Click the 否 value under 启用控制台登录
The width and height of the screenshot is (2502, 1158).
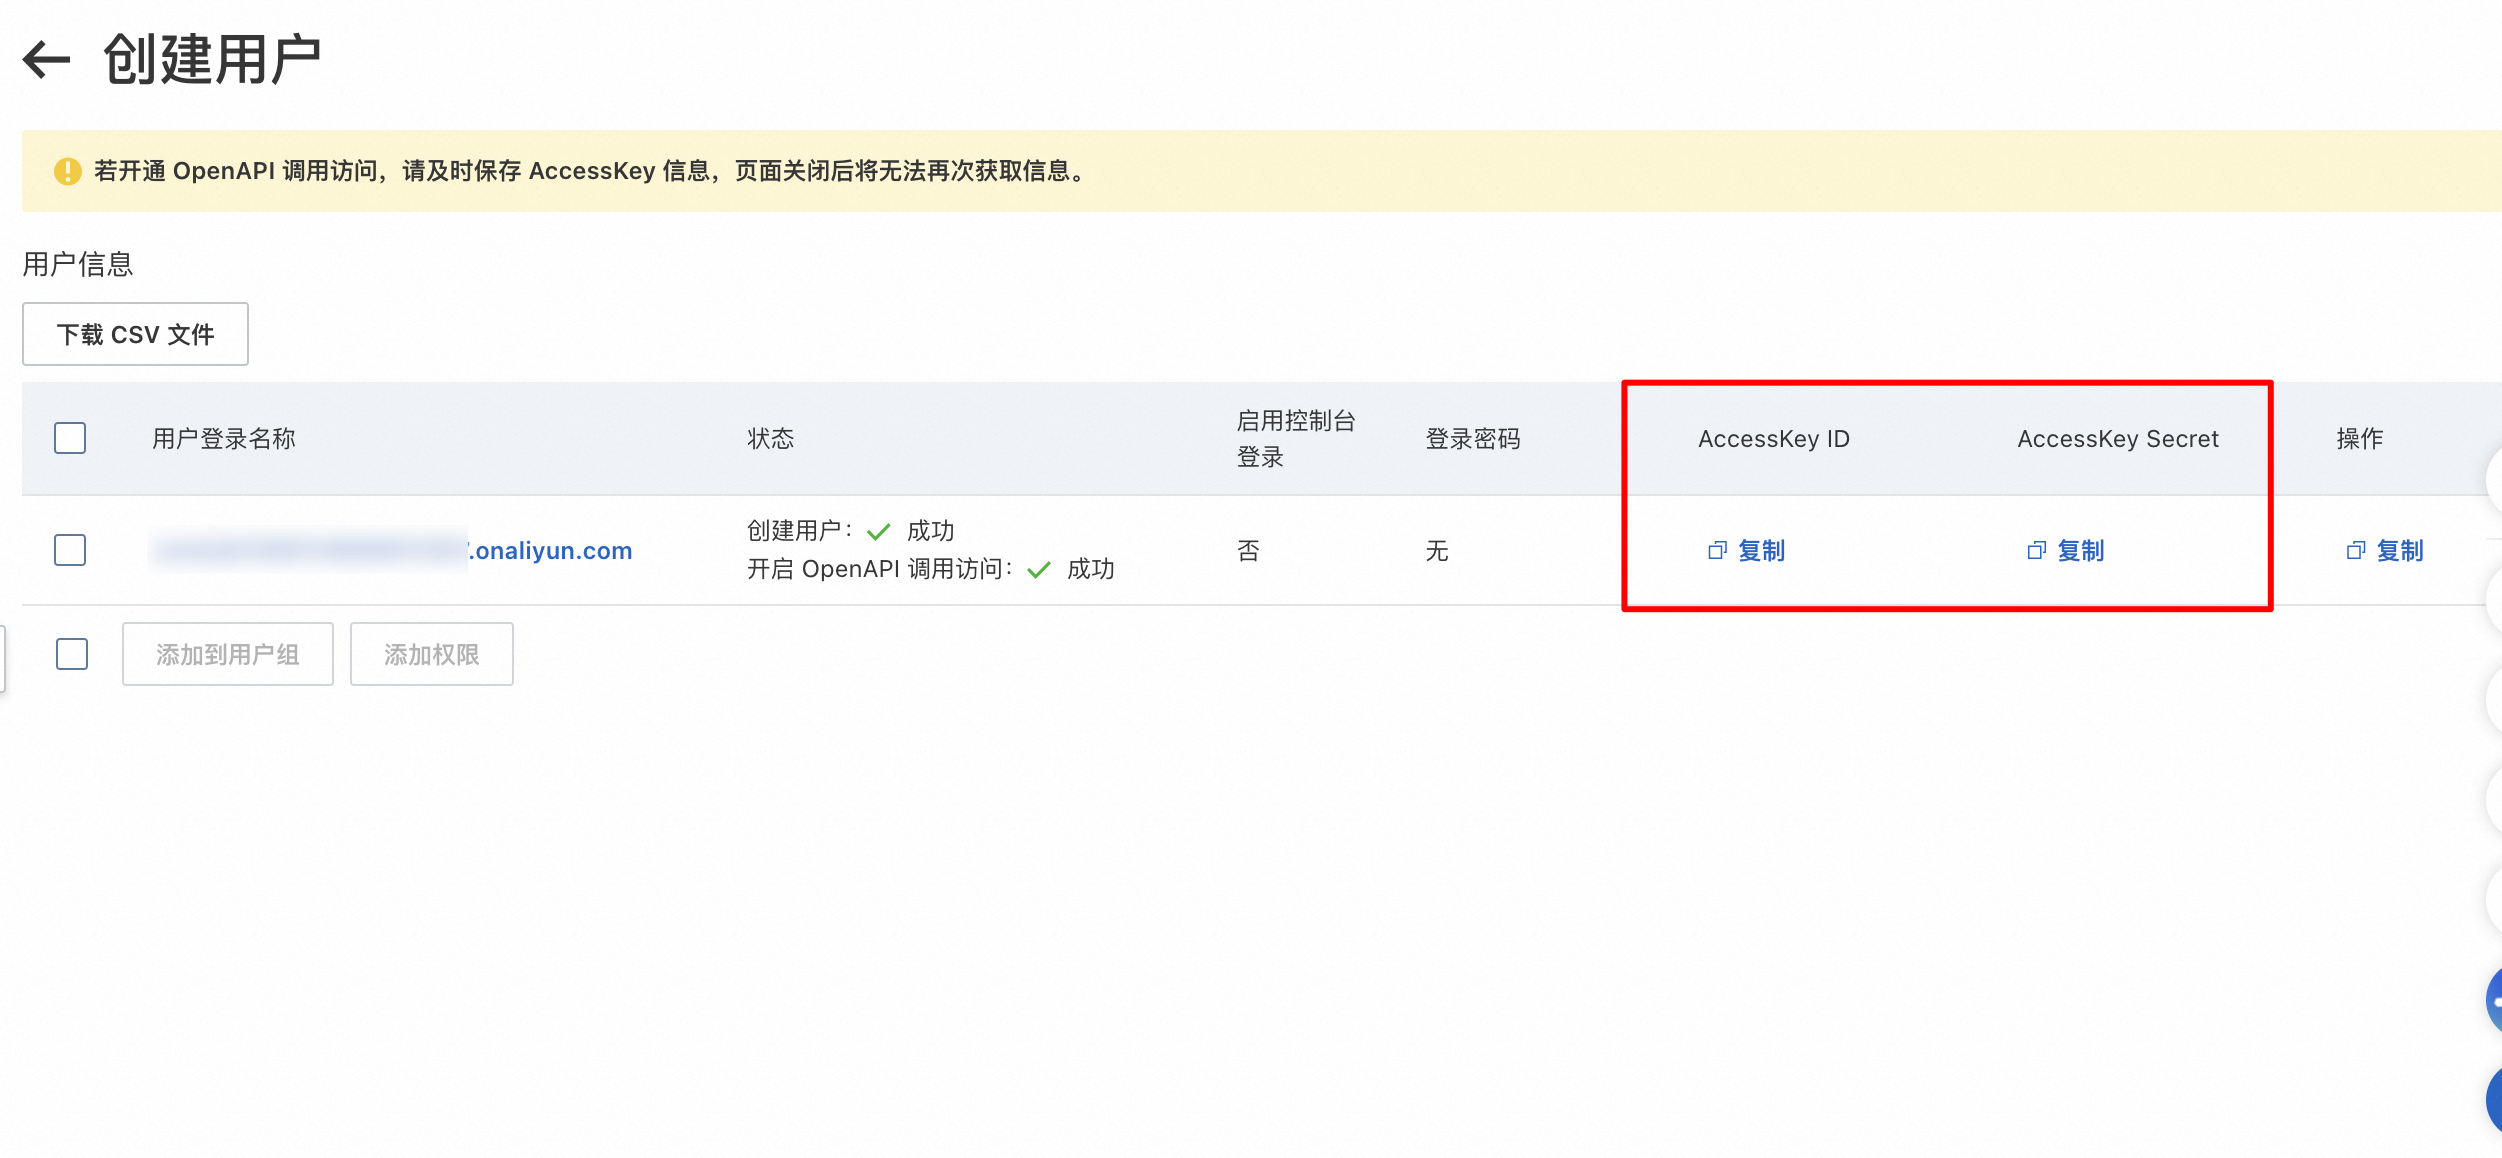coord(1248,551)
